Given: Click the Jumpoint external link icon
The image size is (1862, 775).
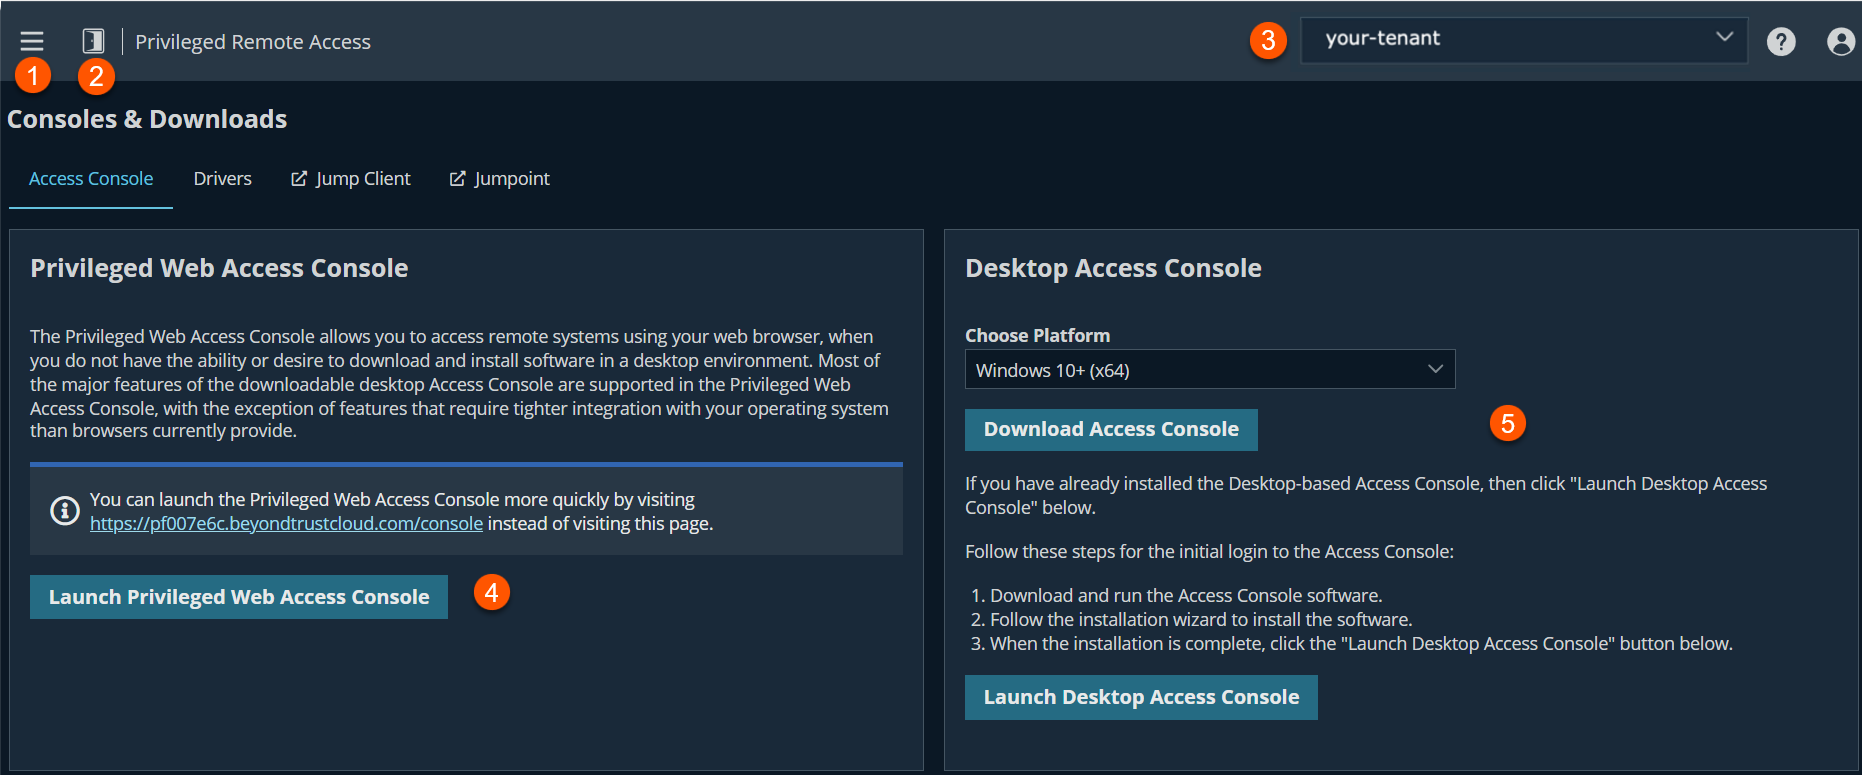Looking at the screenshot, I should pyautogui.click(x=458, y=178).
